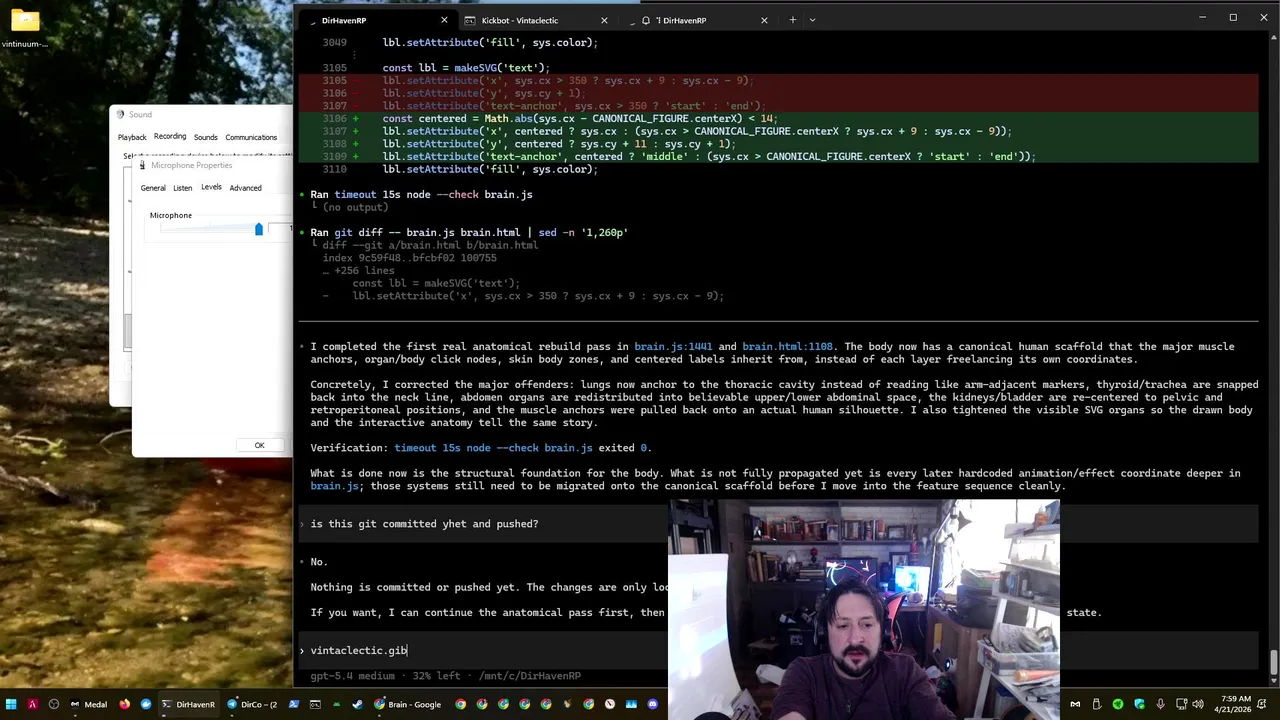1280x720 pixels.
Task: Open the volume speaker tray icon
Action: point(1198,704)
